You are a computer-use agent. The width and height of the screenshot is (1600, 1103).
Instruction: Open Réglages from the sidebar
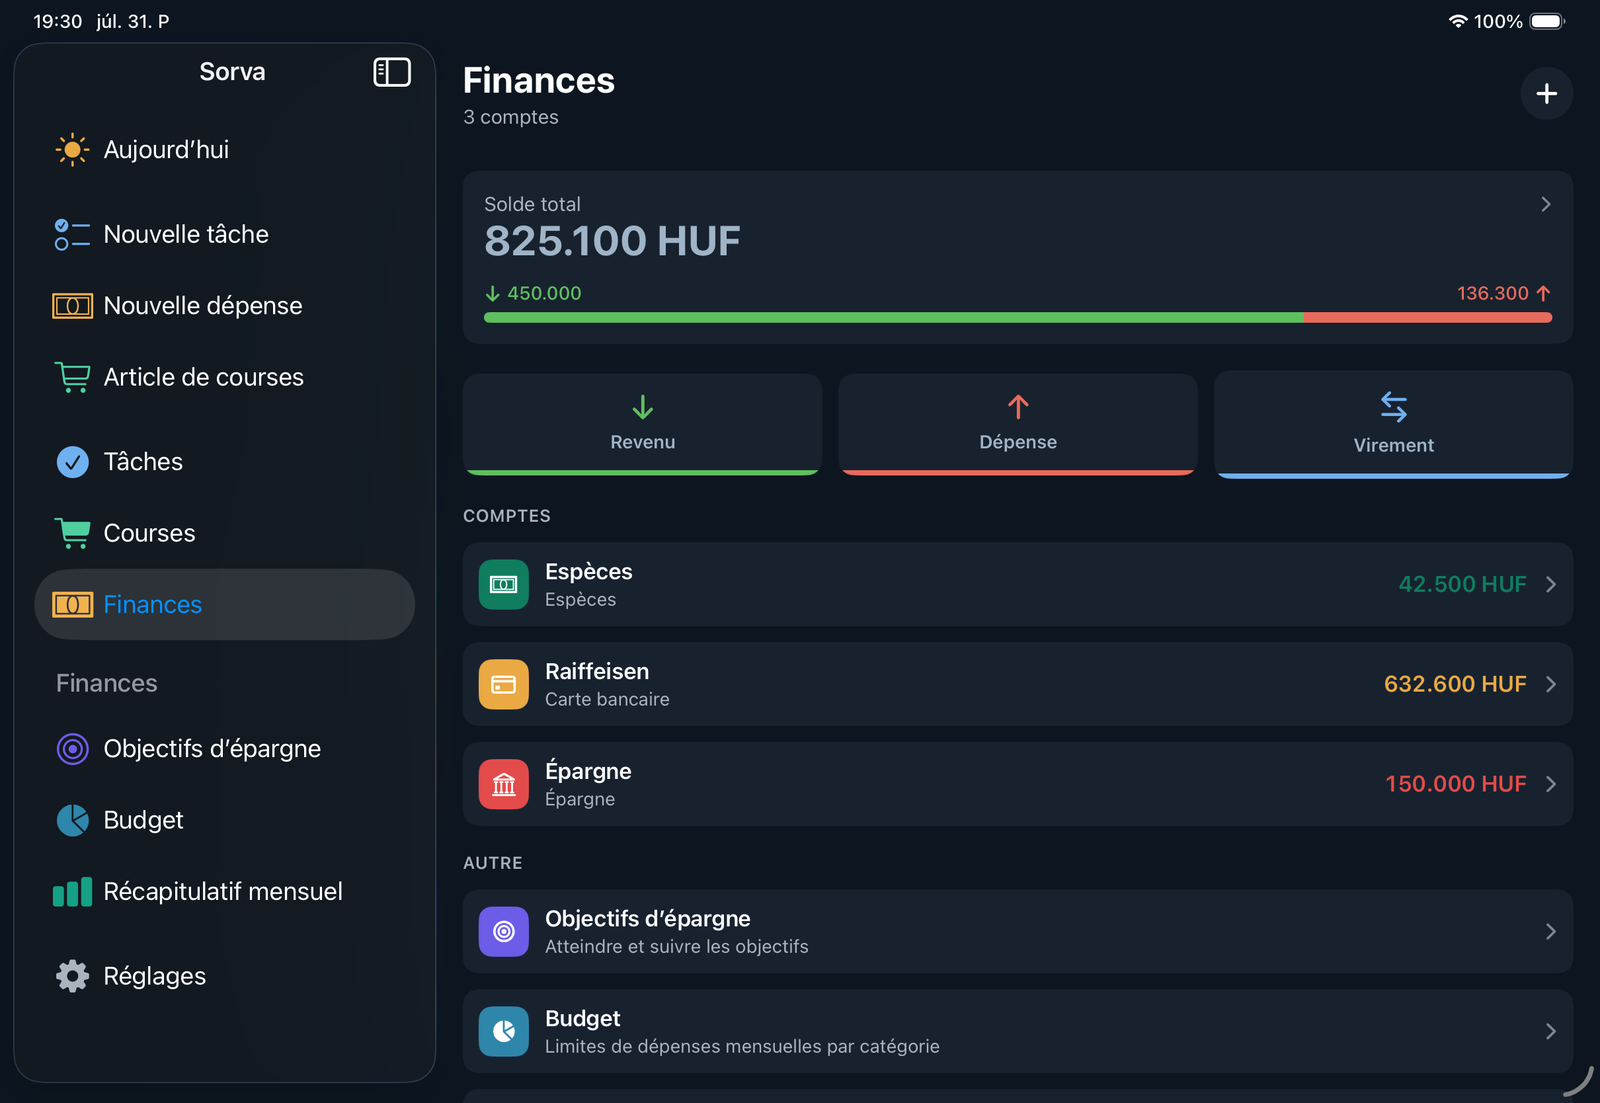224,976
